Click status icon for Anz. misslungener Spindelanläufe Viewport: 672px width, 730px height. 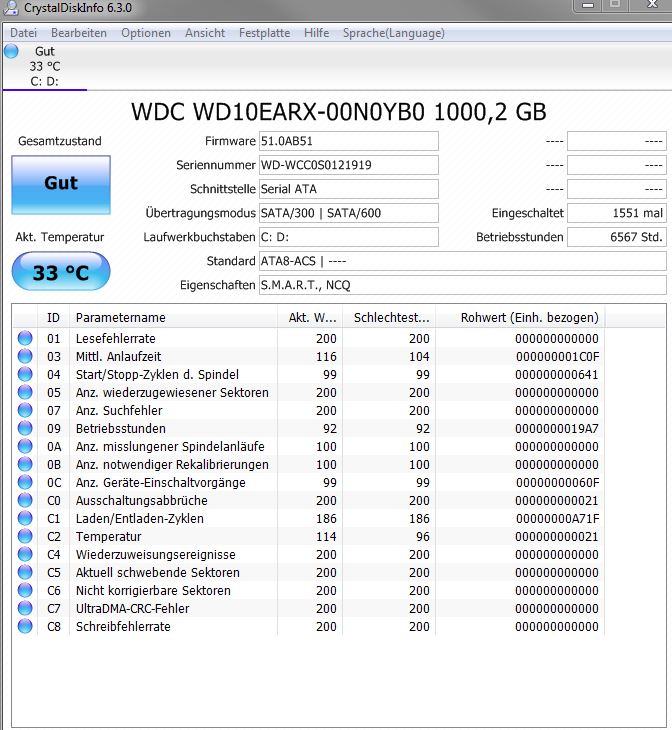[x=25, y=446]
